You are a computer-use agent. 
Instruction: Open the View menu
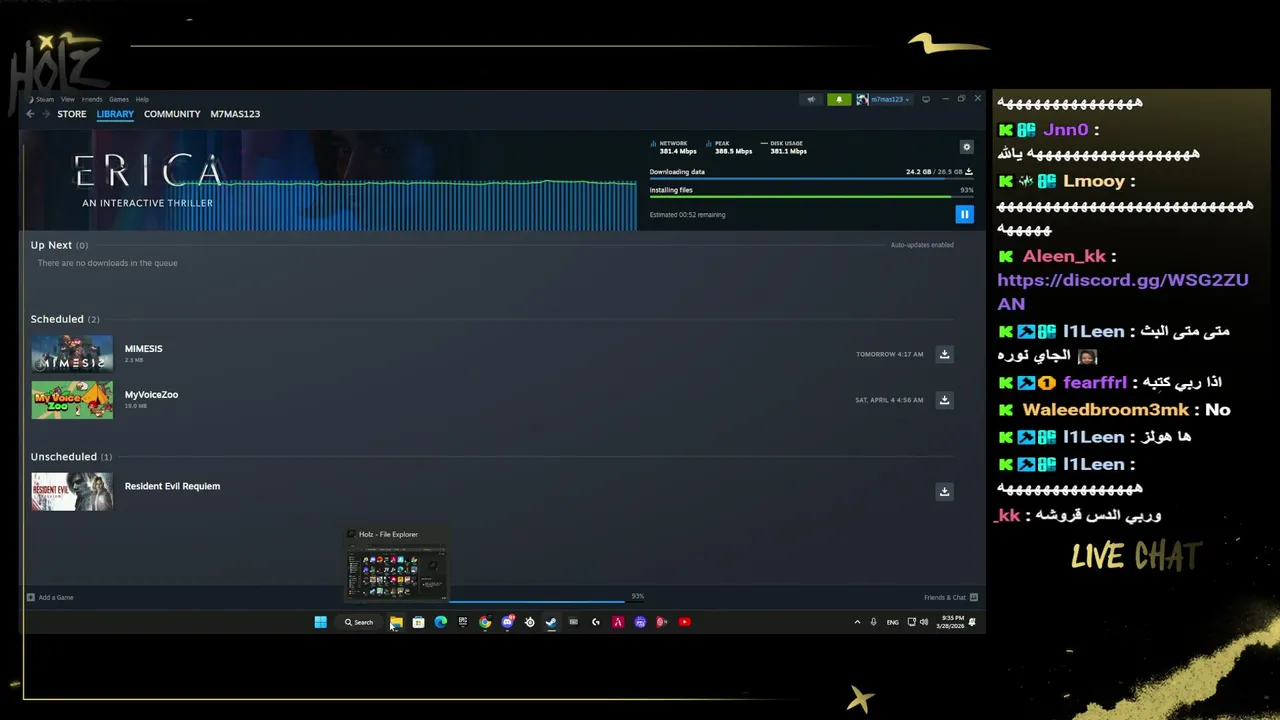pyautogui.click(x=67, y=99)
